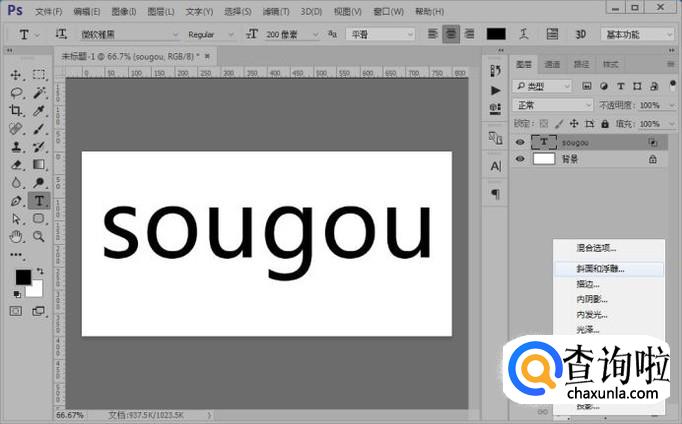Choose Bevel and Emboss from context menu

point(608,269)
